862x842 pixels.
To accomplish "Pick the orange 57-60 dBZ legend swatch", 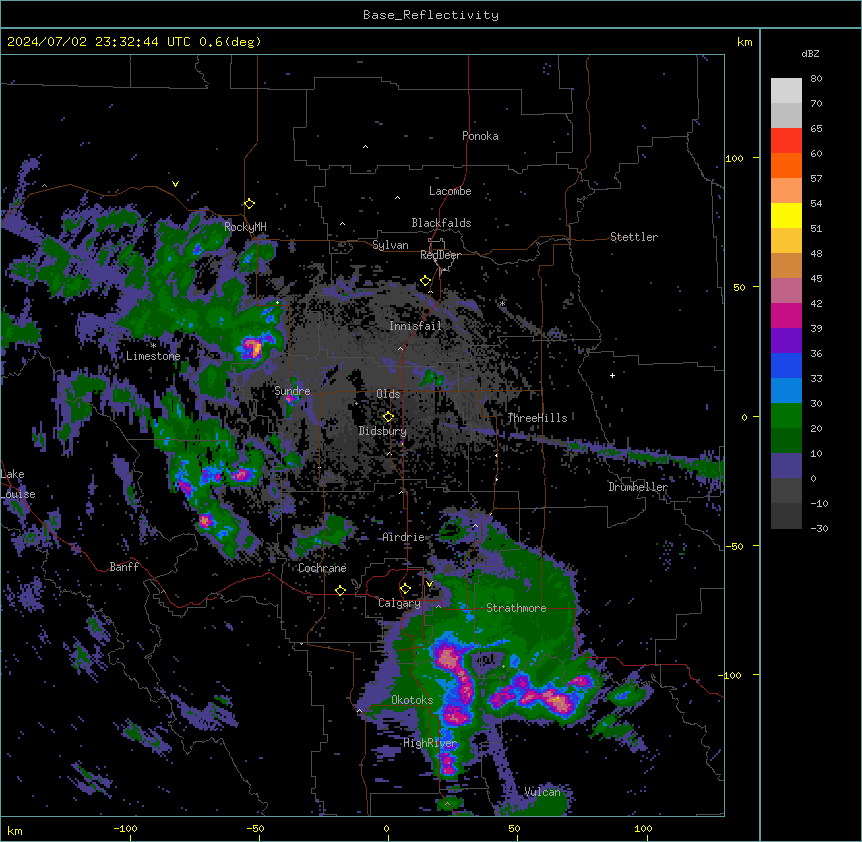I will click(786, 165).
